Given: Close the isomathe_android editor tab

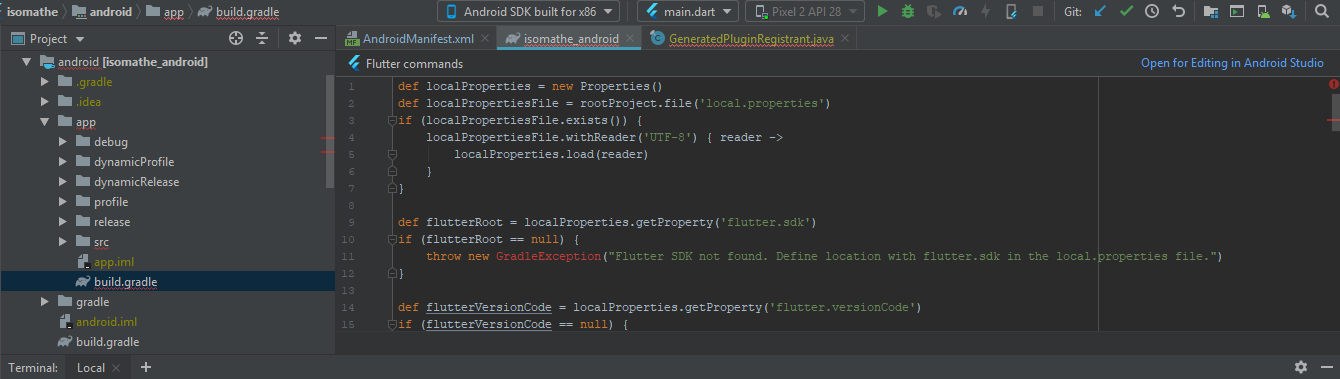Looking at the screenshot, I should [x=631, y=39].
